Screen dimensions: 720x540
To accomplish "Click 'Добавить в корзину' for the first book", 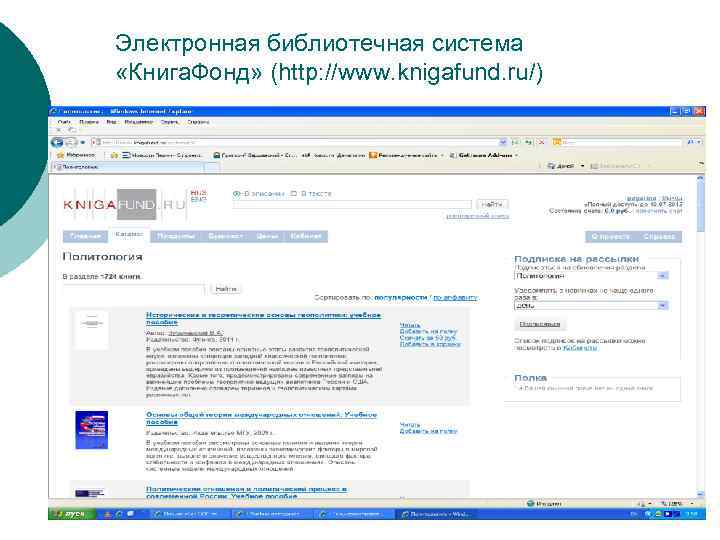I will tap(430, 344).
